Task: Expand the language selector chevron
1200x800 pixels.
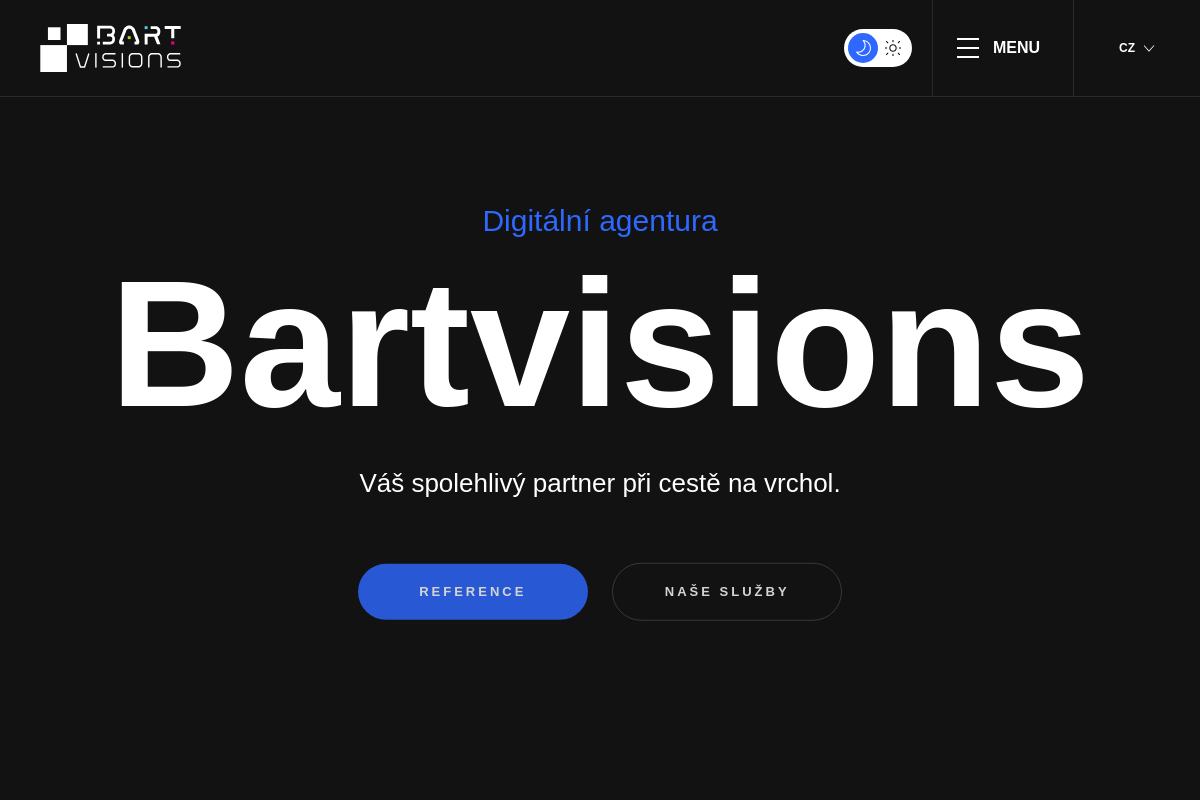Action: click(x=1149, y=48)
